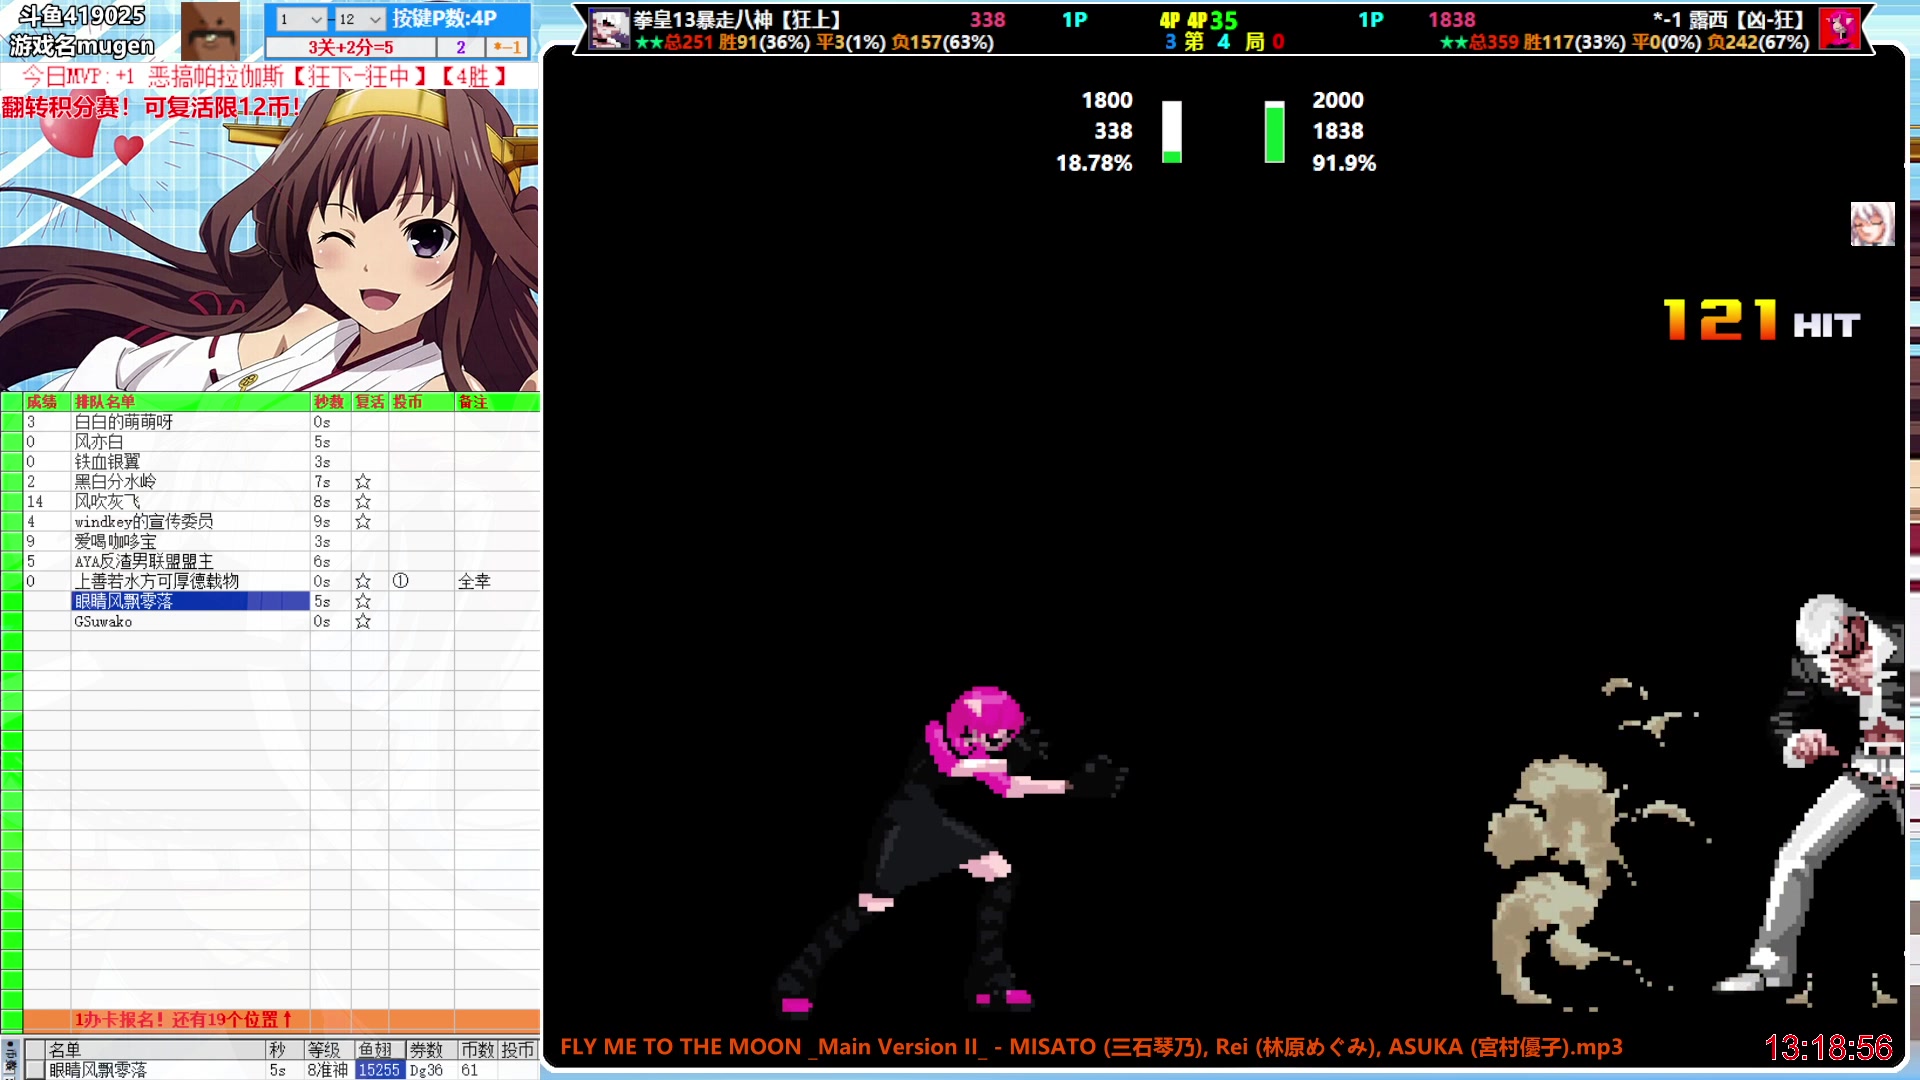Click the 121 HIT combo counter
This screenshot has height=1080, width=1920.
click(1761, 321)
